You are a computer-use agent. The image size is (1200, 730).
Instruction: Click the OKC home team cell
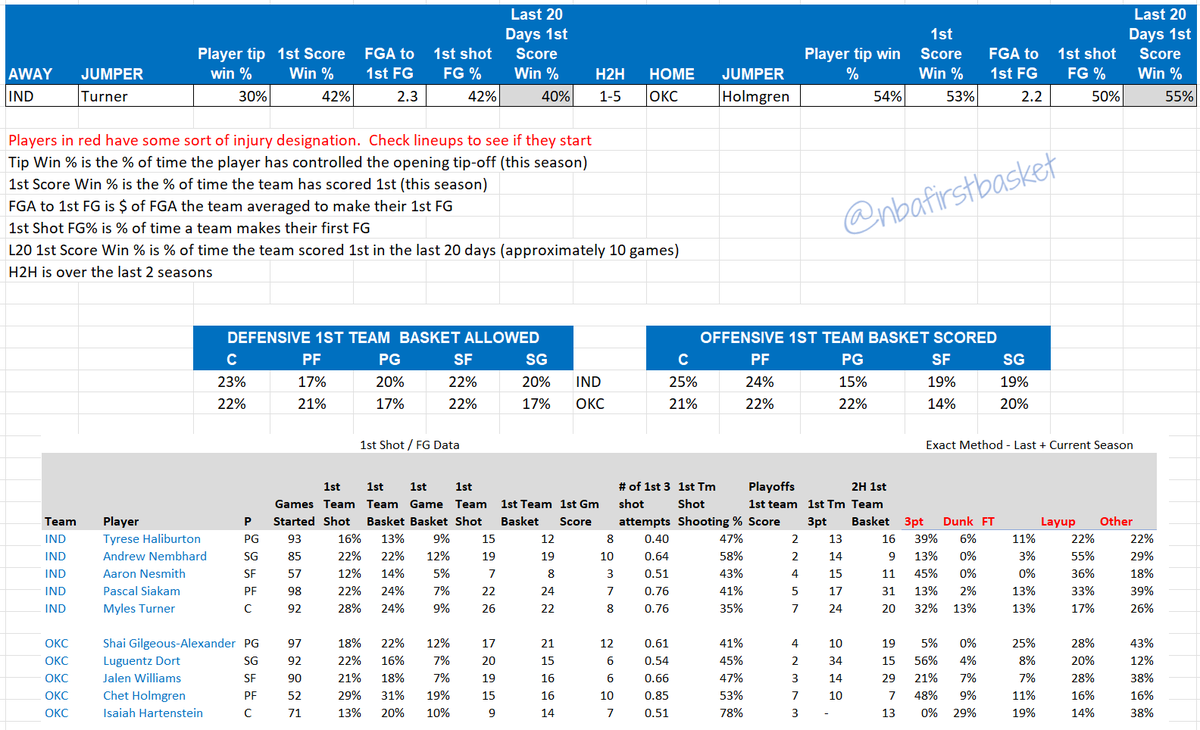coord(682,97)
